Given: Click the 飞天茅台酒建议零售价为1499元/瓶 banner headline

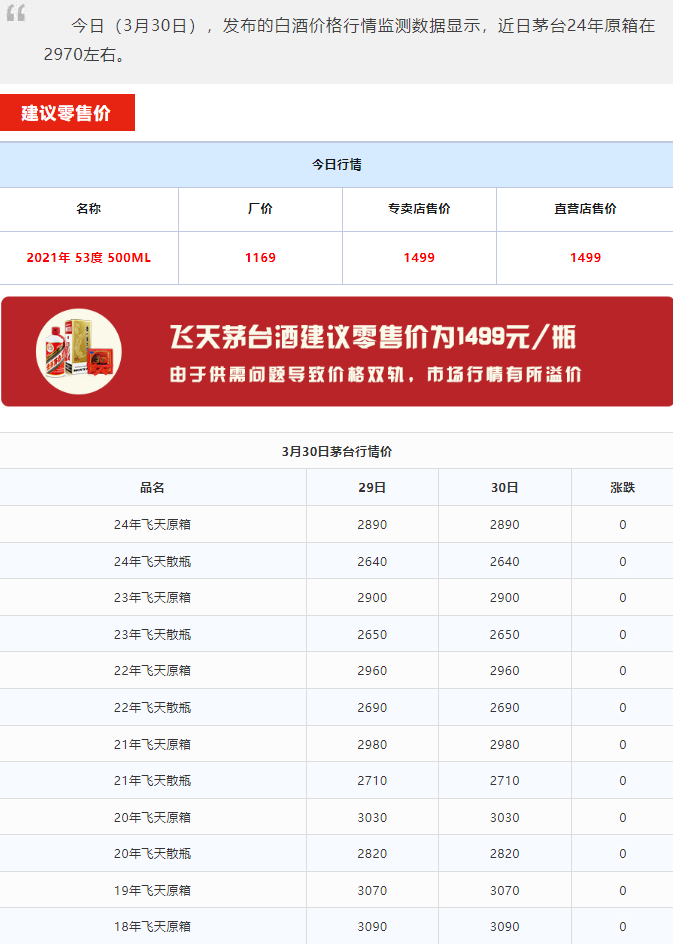Looking at the screenshot, I should click(x=373, y=337).
